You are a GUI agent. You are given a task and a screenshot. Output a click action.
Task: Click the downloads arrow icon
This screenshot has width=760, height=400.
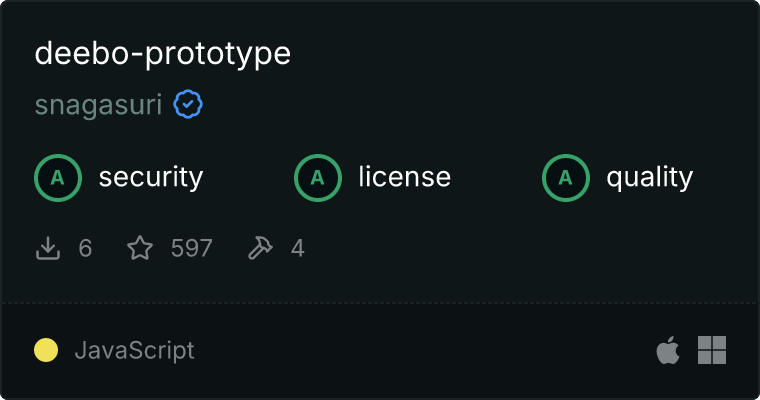pos(48,248)
